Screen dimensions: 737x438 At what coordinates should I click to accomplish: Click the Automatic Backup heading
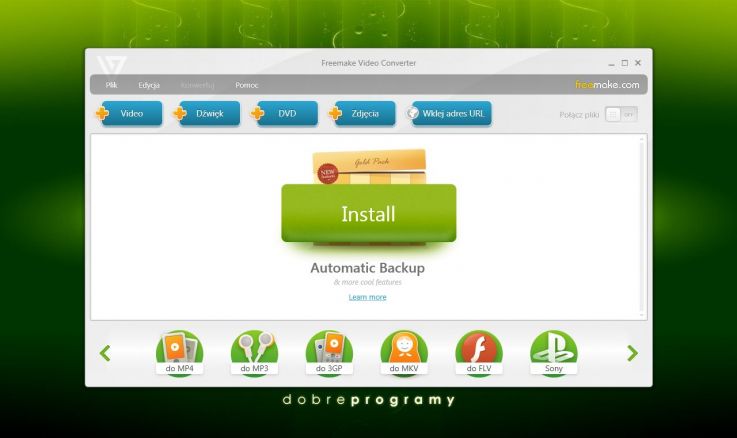point(368,268)
